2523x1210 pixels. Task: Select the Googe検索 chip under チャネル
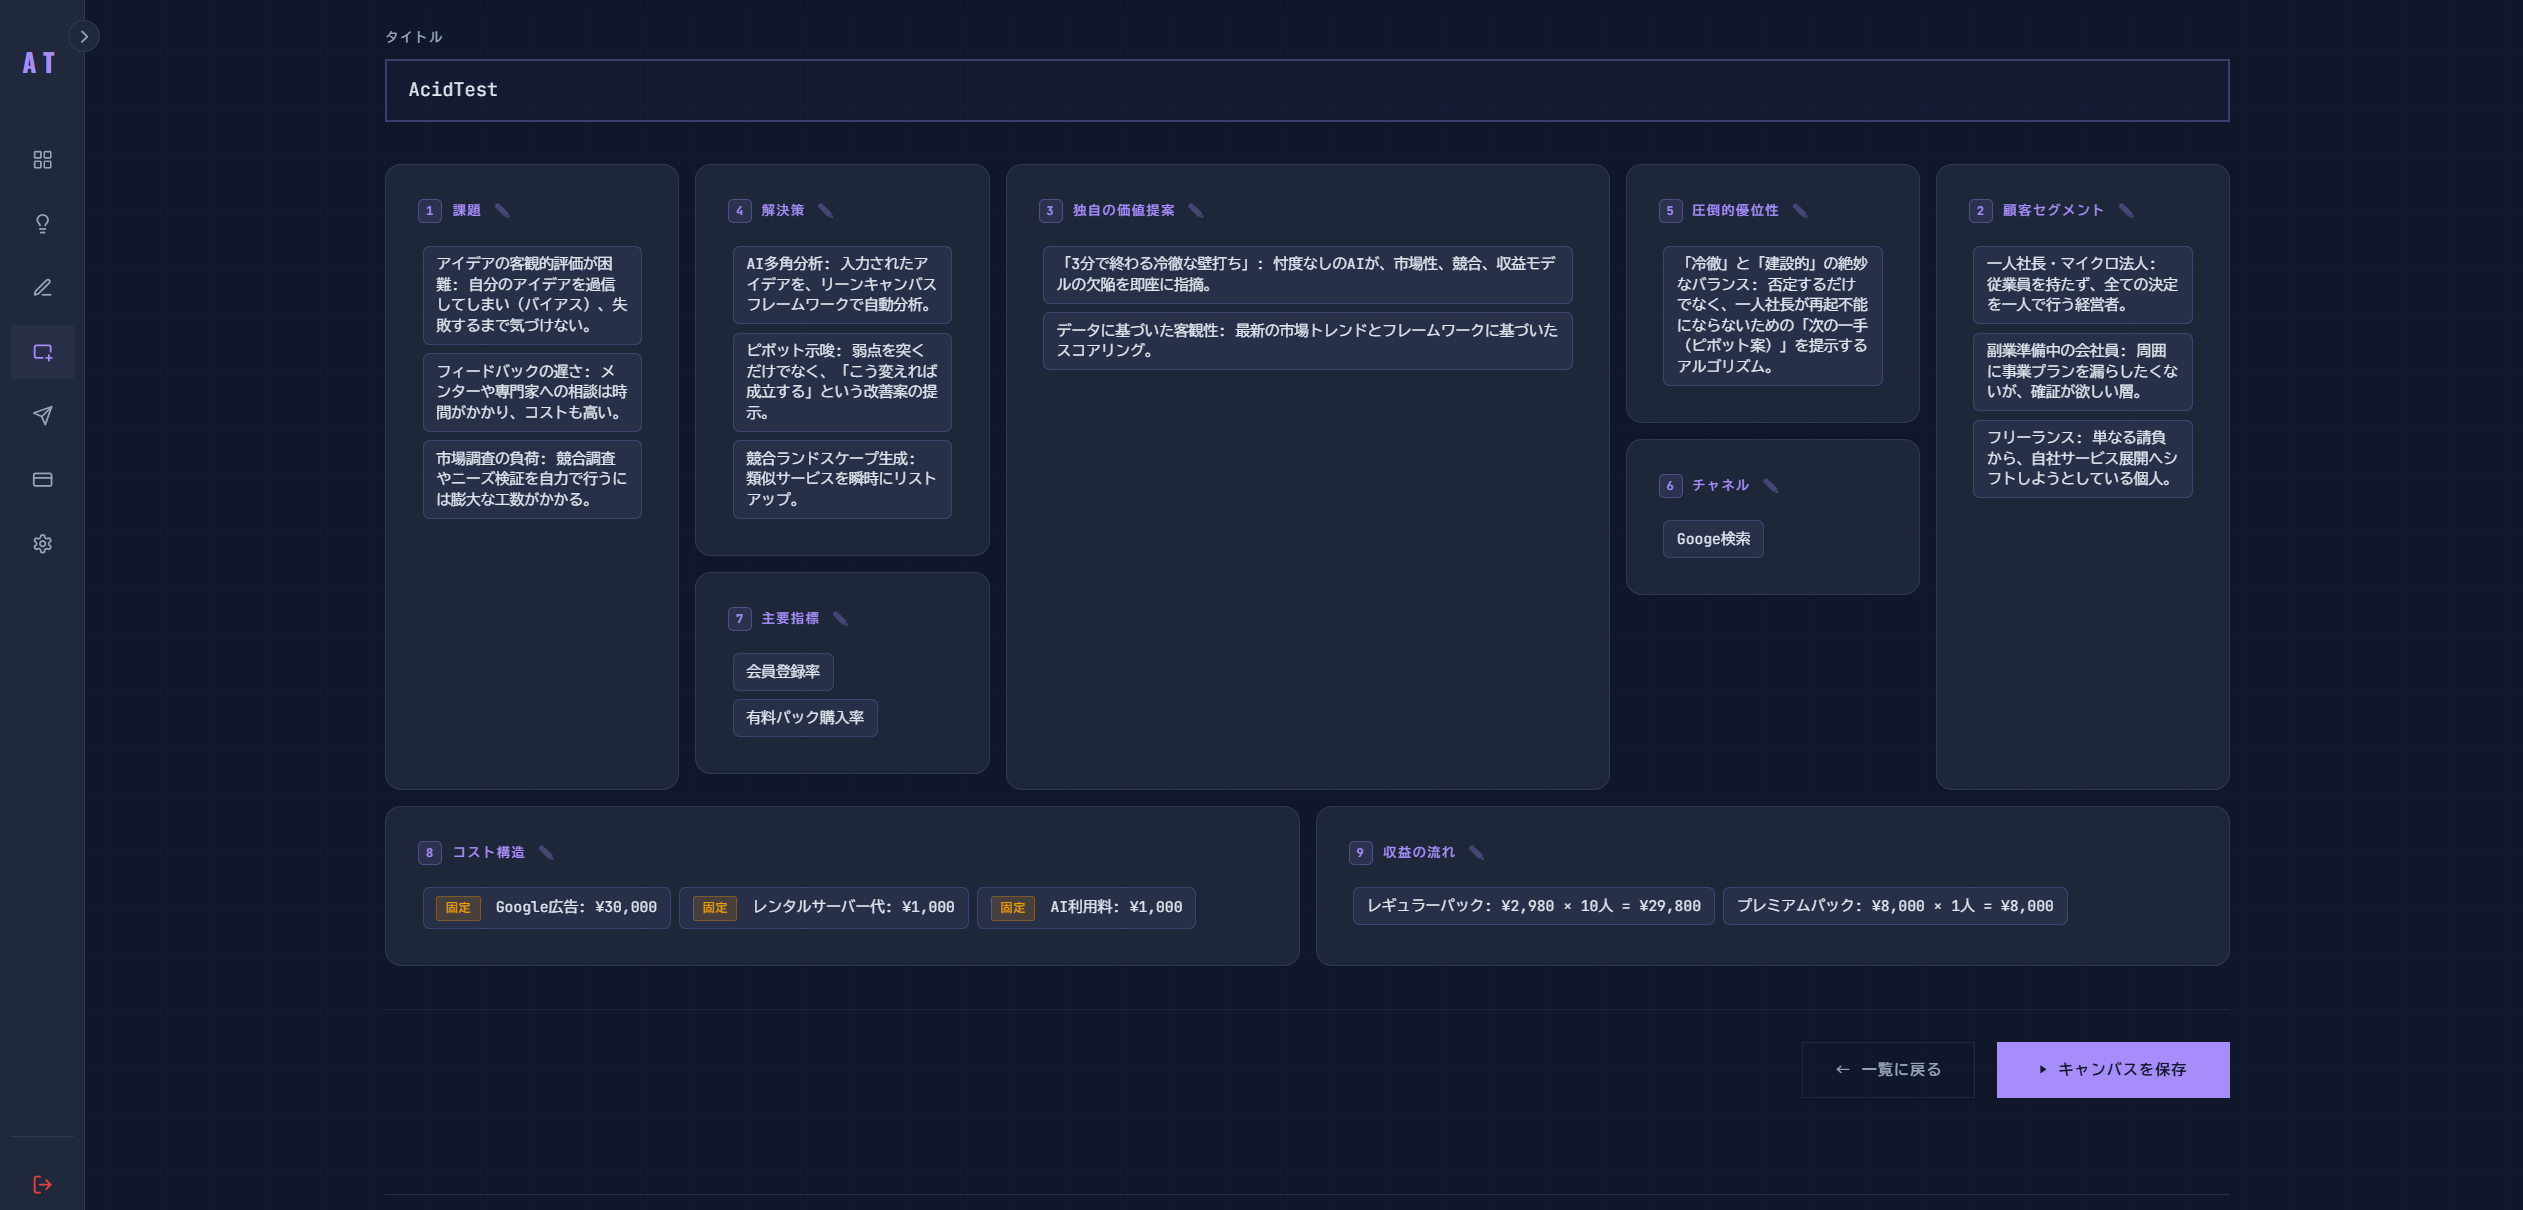(x=1713, y=539)
